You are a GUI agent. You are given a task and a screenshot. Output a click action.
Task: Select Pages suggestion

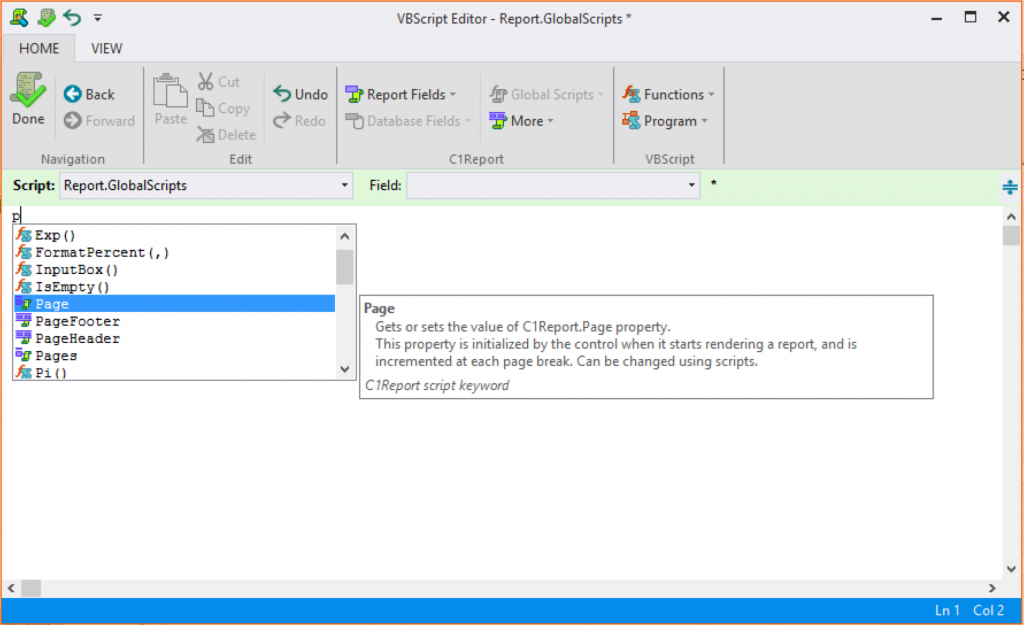click(175, 356)
